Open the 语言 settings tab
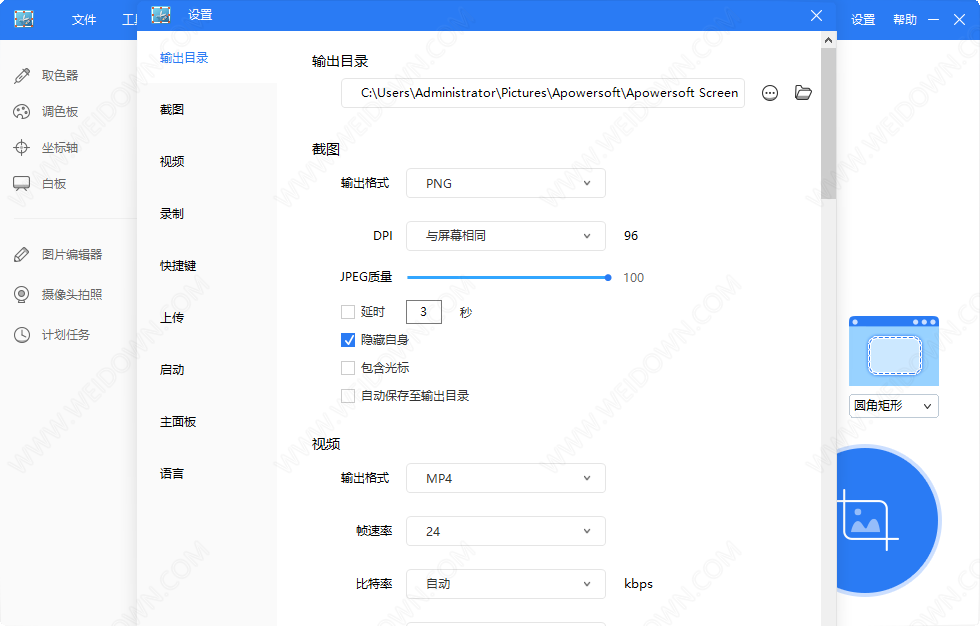The width and height of the screenshot is (980, 626). 172,474
